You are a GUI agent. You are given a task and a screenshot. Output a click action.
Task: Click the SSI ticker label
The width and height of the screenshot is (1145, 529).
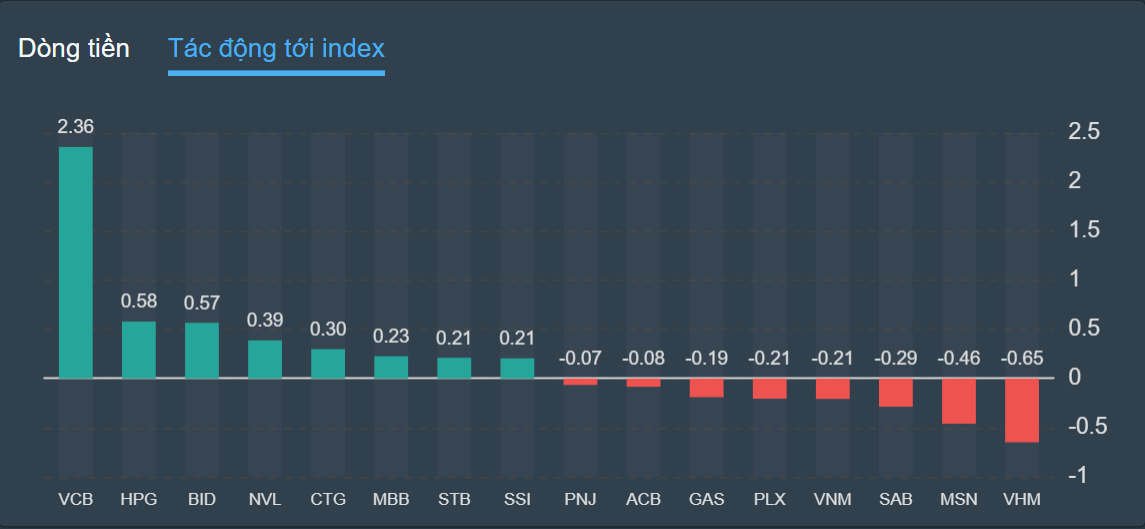pyautogui.click(x=517, y=498)
